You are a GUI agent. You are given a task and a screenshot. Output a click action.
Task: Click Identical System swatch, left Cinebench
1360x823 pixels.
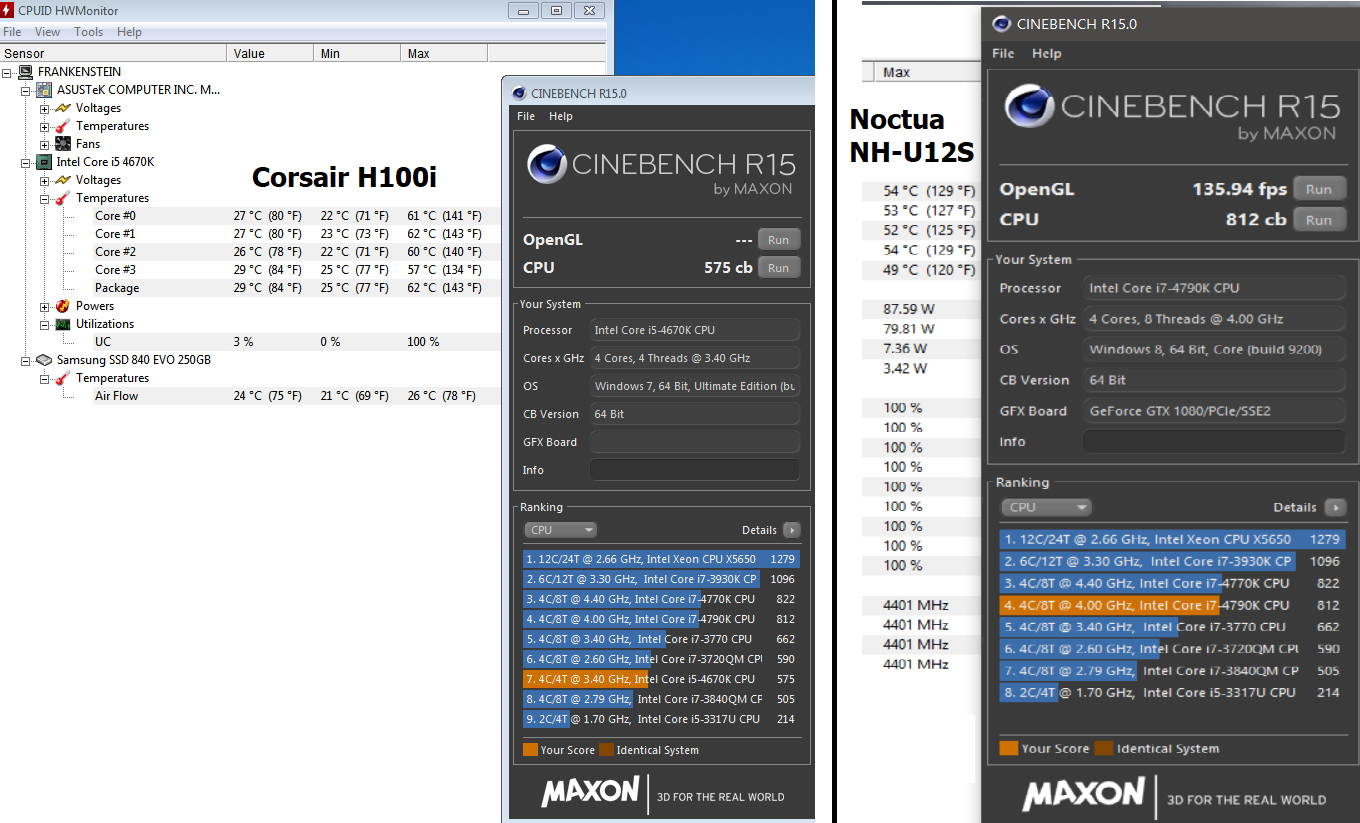click(x=606, y=749)
